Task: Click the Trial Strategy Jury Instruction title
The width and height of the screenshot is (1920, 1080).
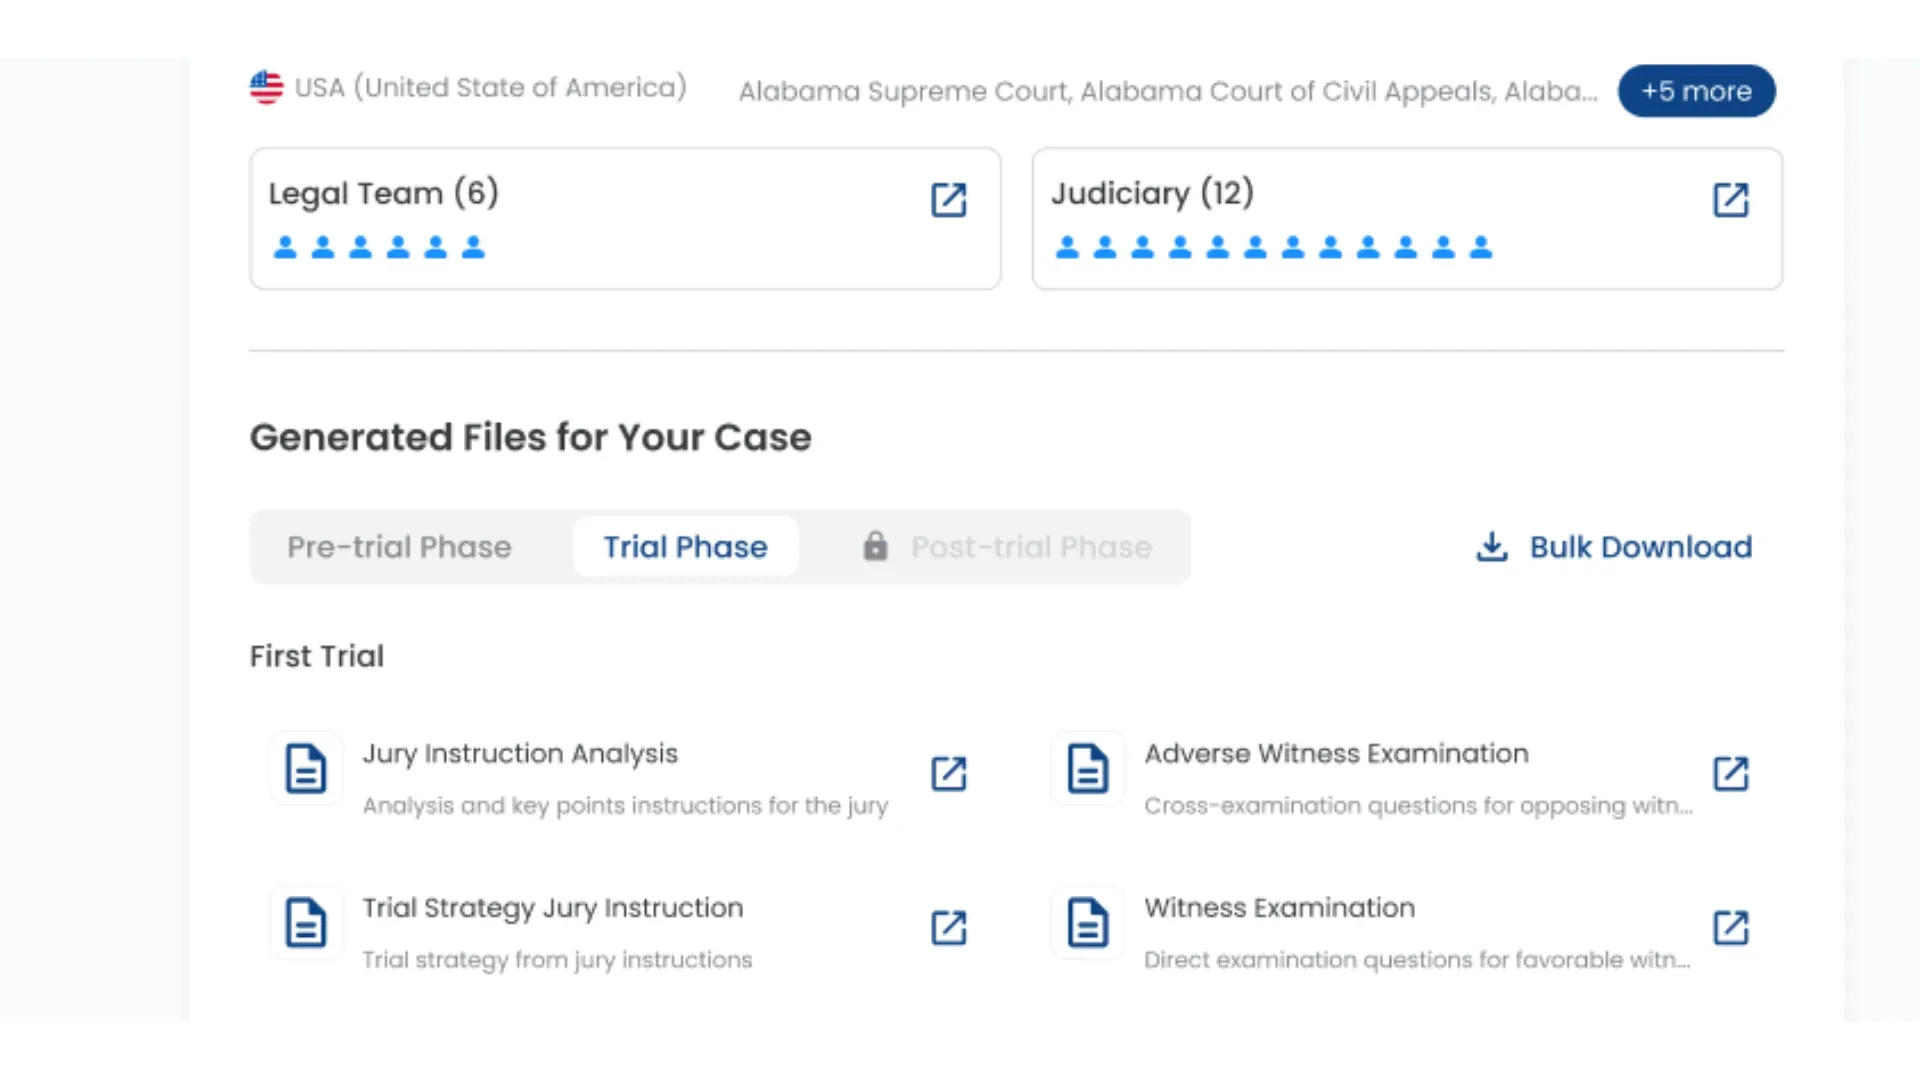Action: (553, 908)
